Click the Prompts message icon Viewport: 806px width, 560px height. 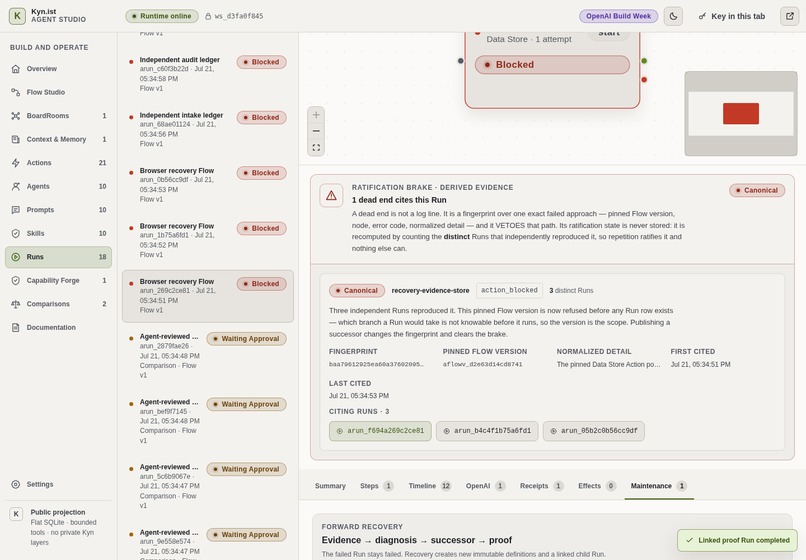pyautogui.click(x=16, y=210)
